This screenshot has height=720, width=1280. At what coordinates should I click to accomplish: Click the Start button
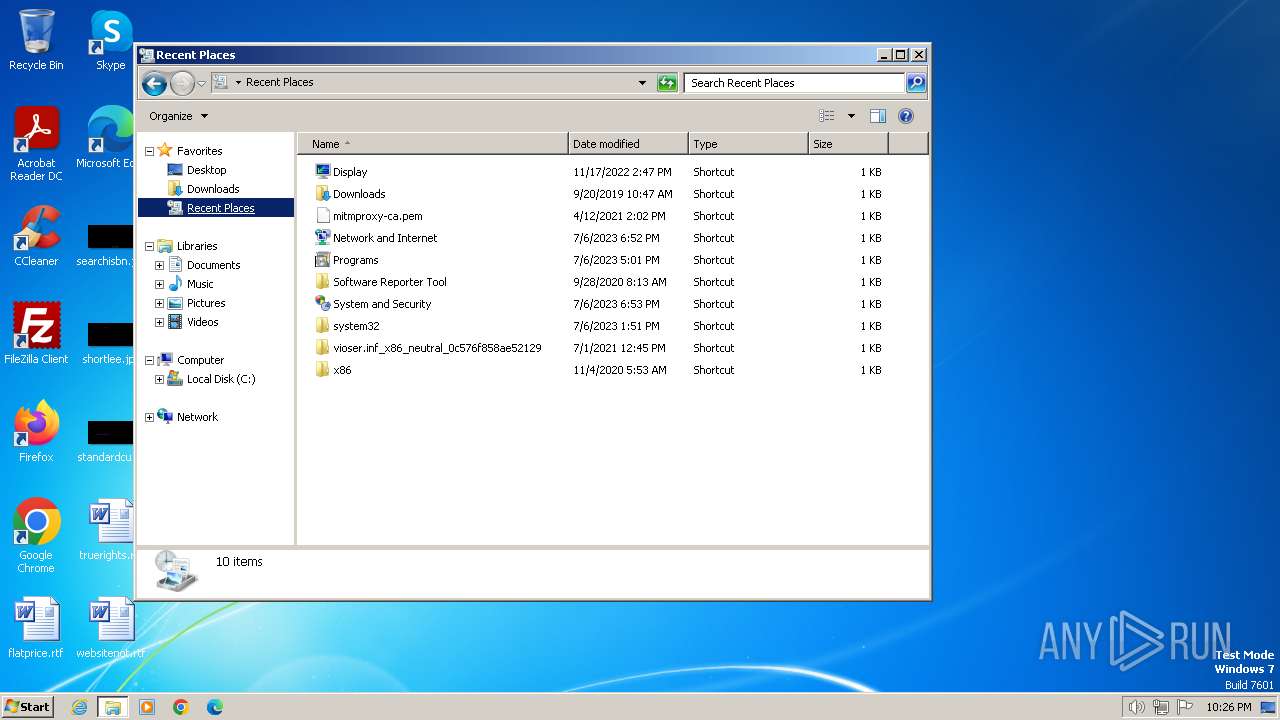pos(28,706)
